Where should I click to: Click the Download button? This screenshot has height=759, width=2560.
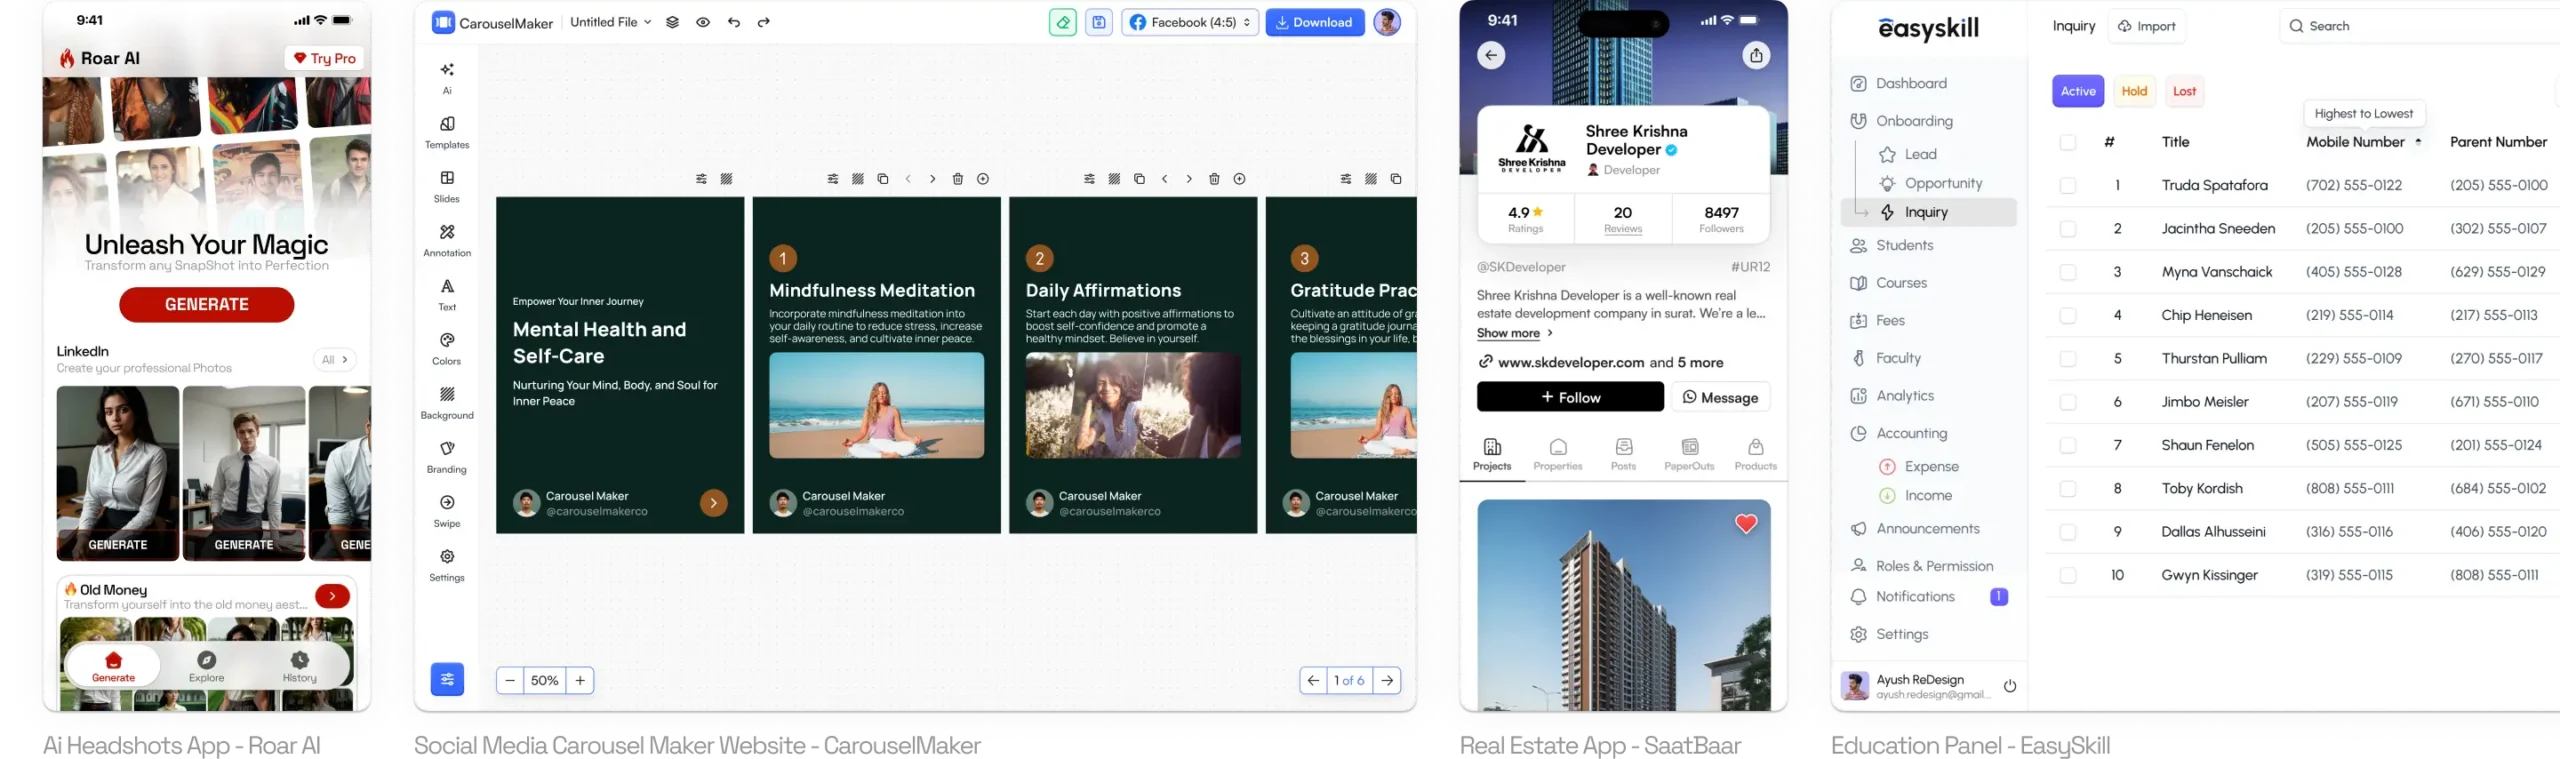pos(1314,22)
